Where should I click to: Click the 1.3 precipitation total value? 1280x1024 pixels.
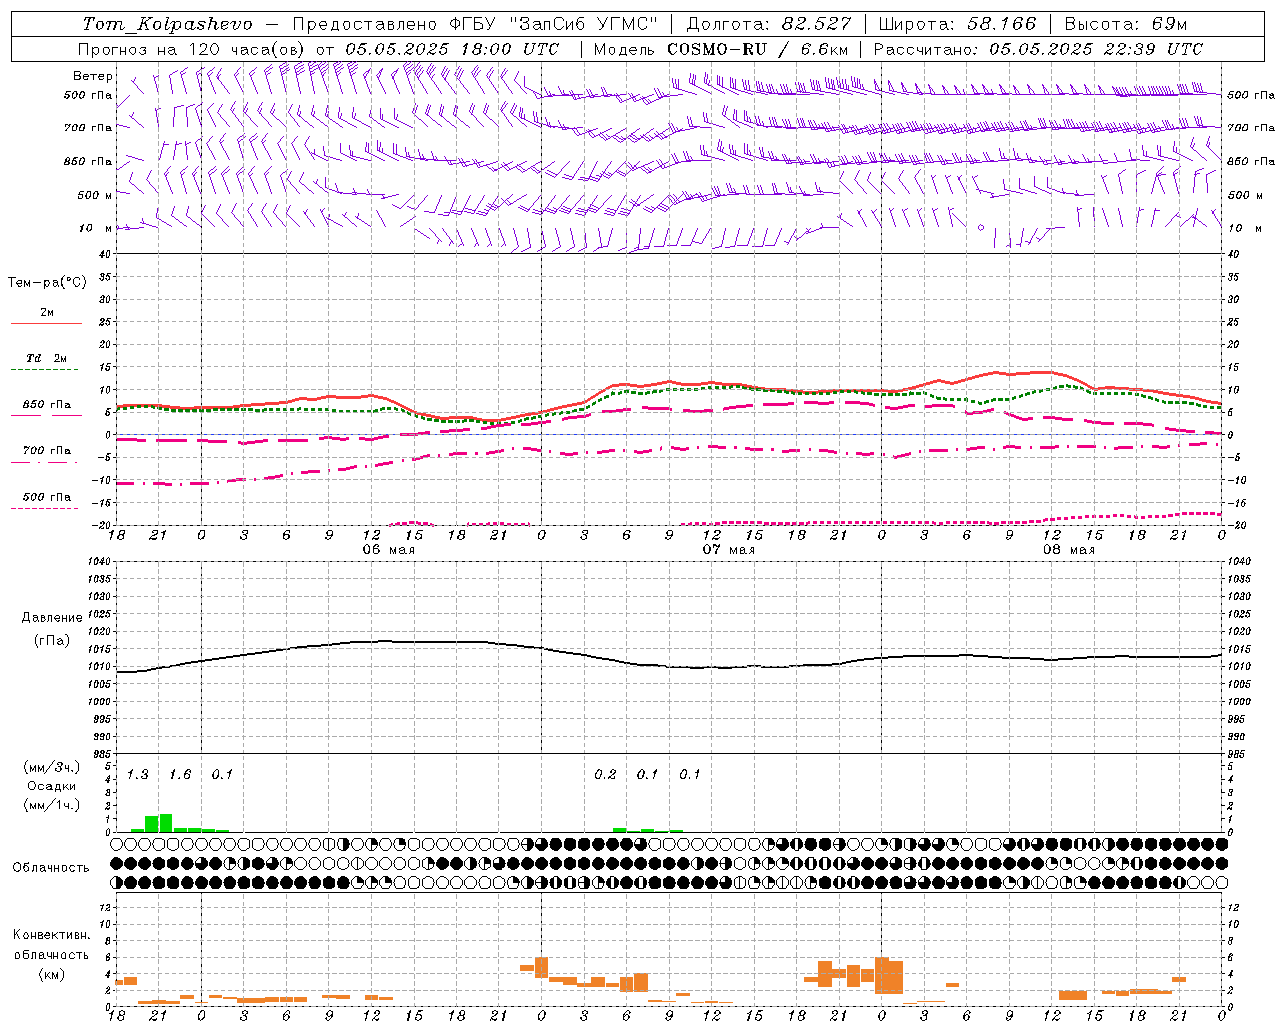click(x=138, y=774)
